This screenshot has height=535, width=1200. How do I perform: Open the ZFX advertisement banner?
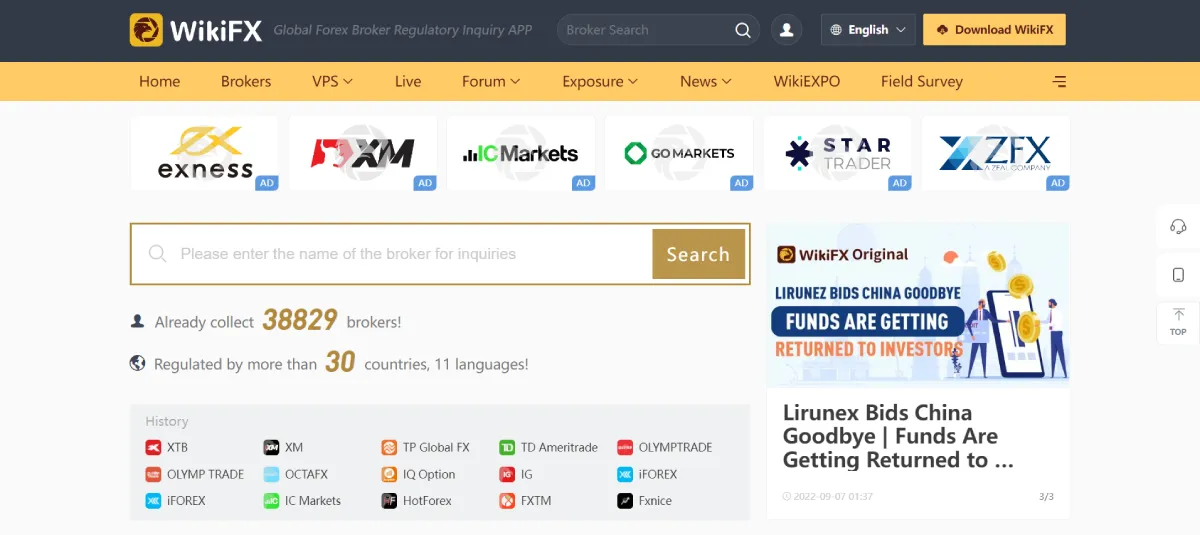[x=995, y=153]
